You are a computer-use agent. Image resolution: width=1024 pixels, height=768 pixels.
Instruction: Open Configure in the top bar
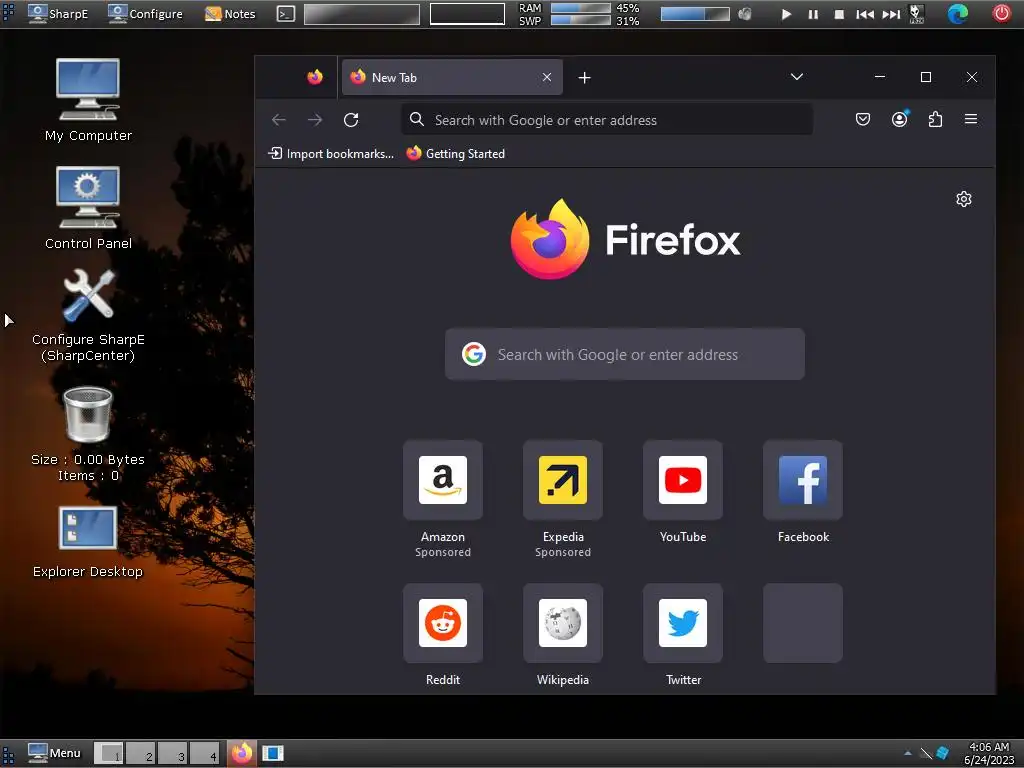(146, 14)
